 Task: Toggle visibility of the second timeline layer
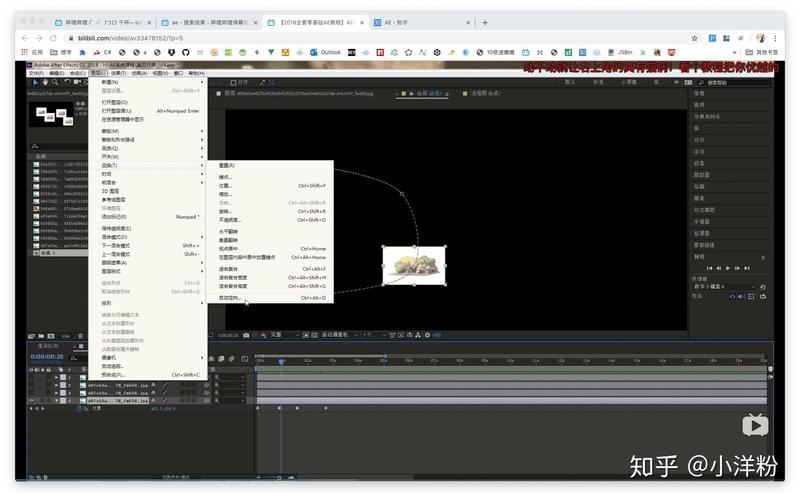coord(33,384)
